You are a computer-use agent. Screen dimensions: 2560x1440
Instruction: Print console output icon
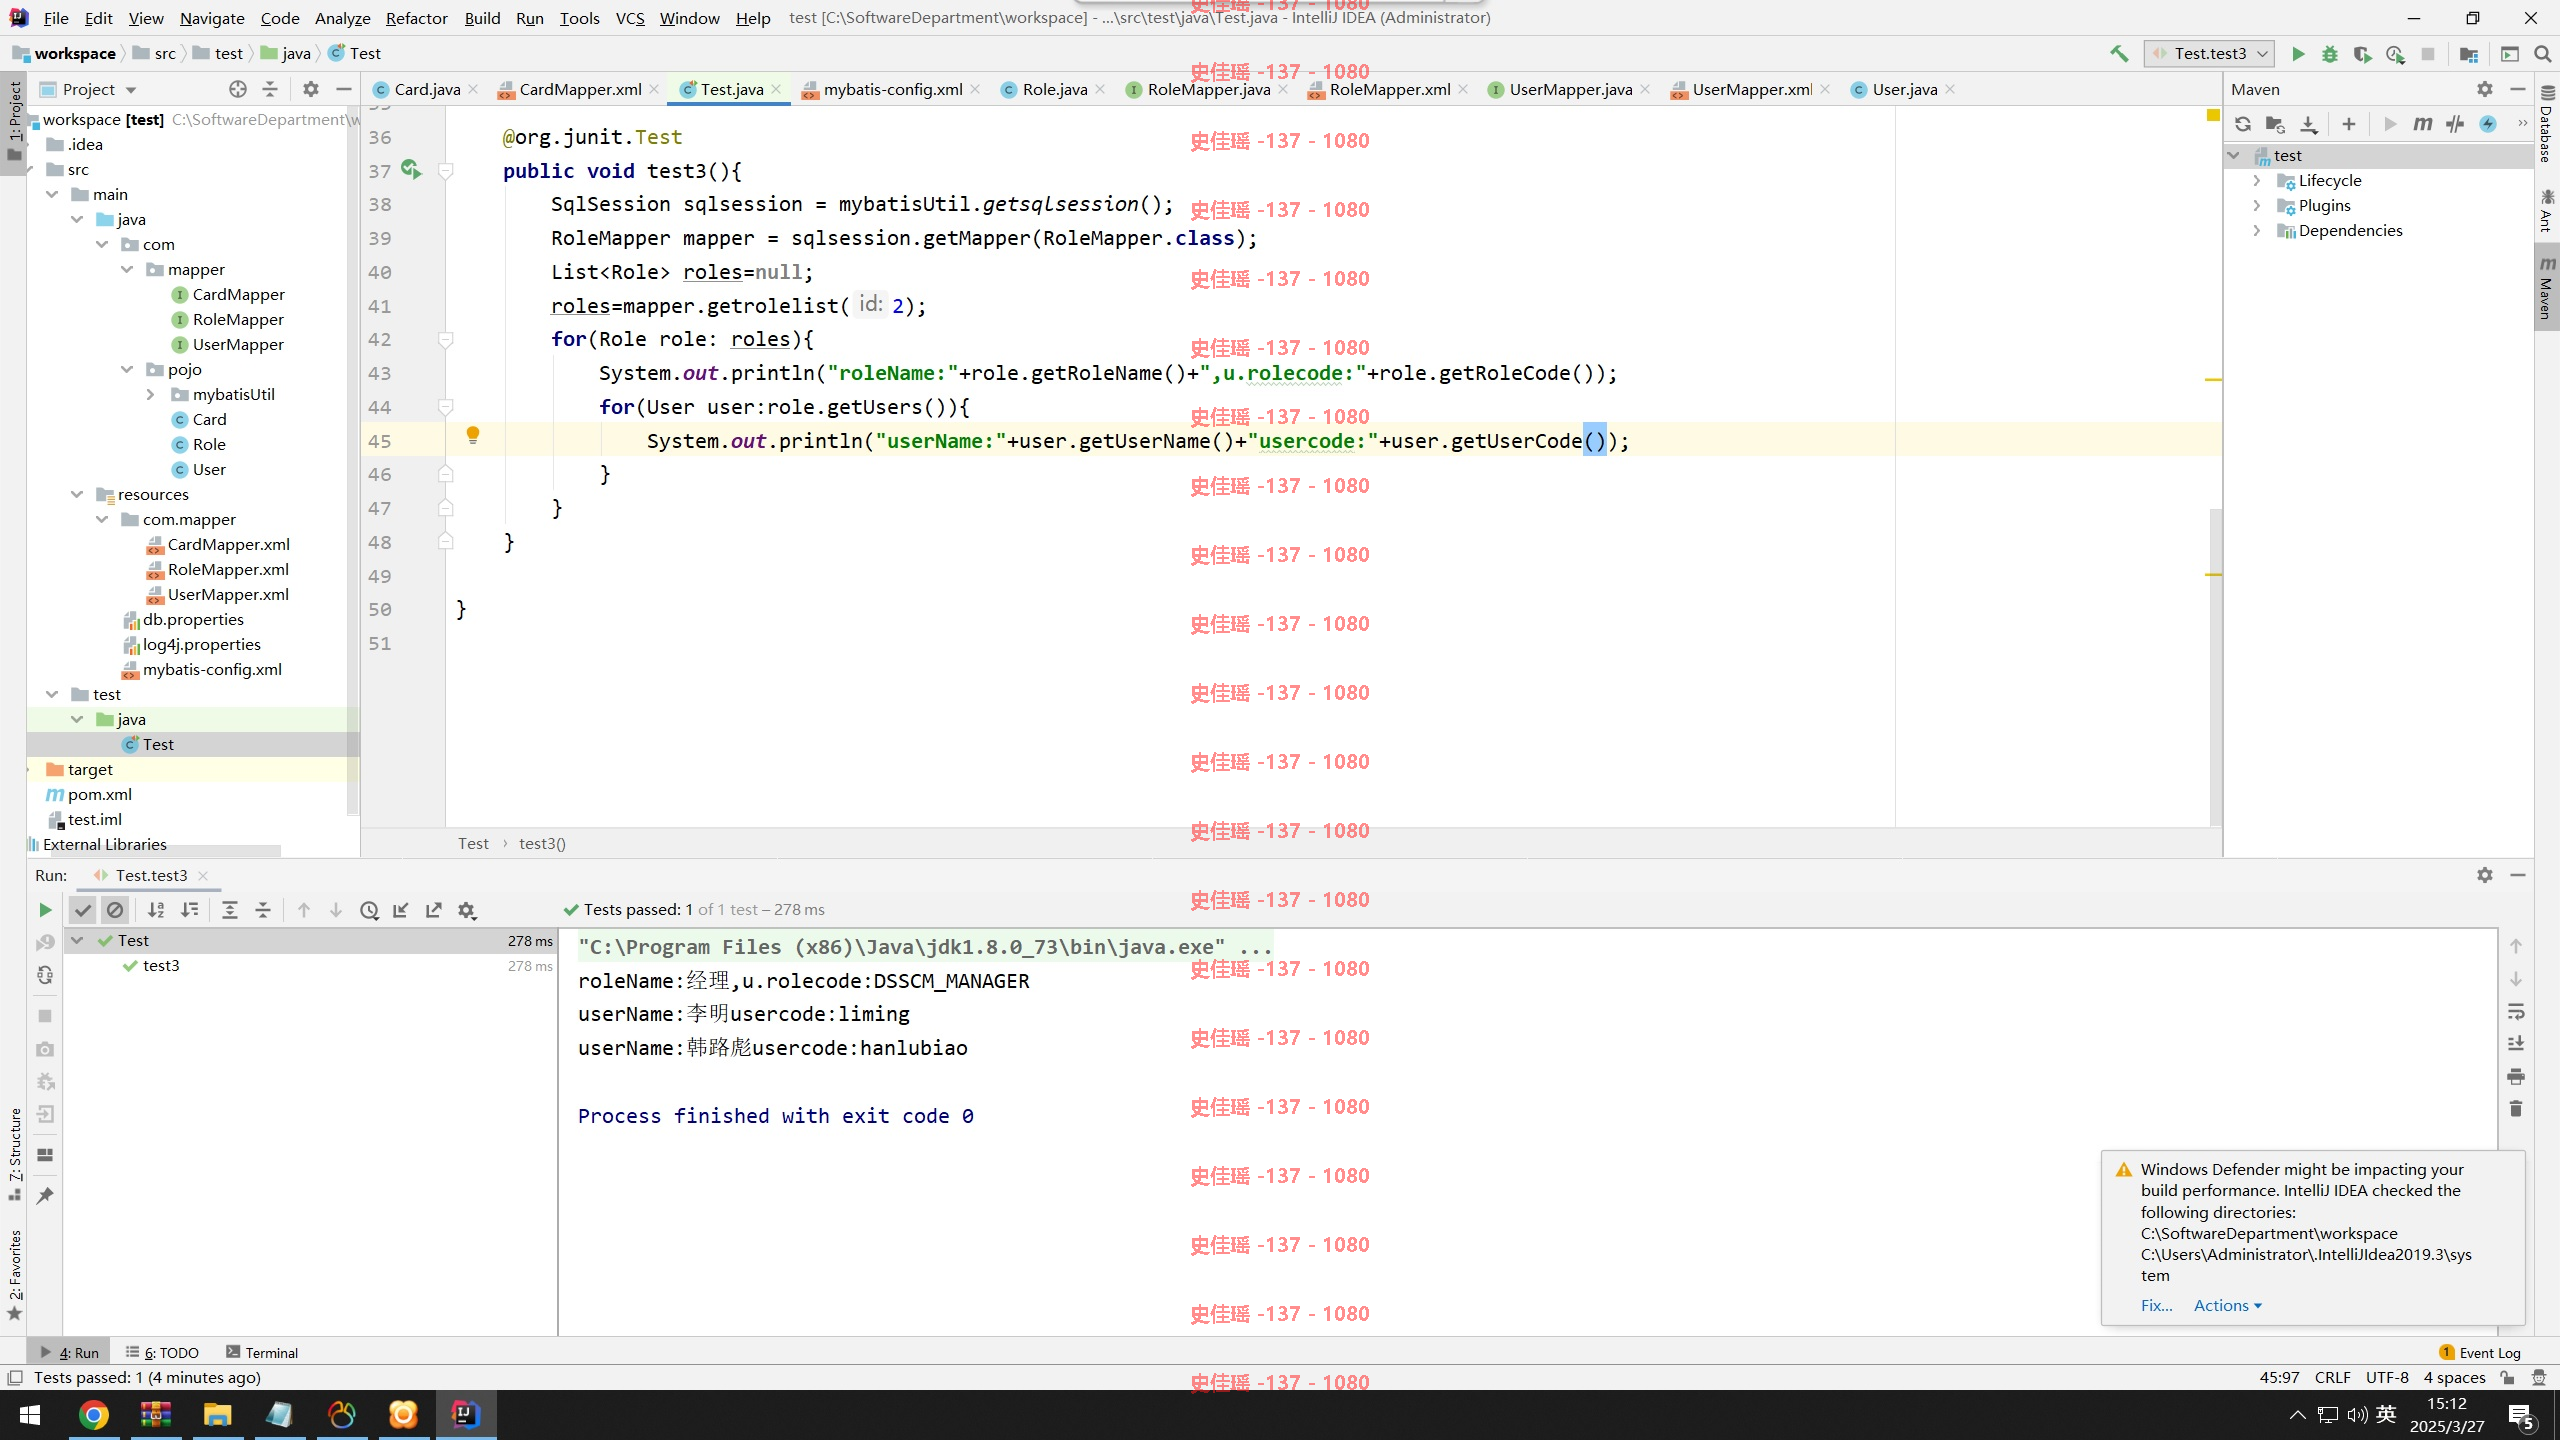tap(2516, 1076)
